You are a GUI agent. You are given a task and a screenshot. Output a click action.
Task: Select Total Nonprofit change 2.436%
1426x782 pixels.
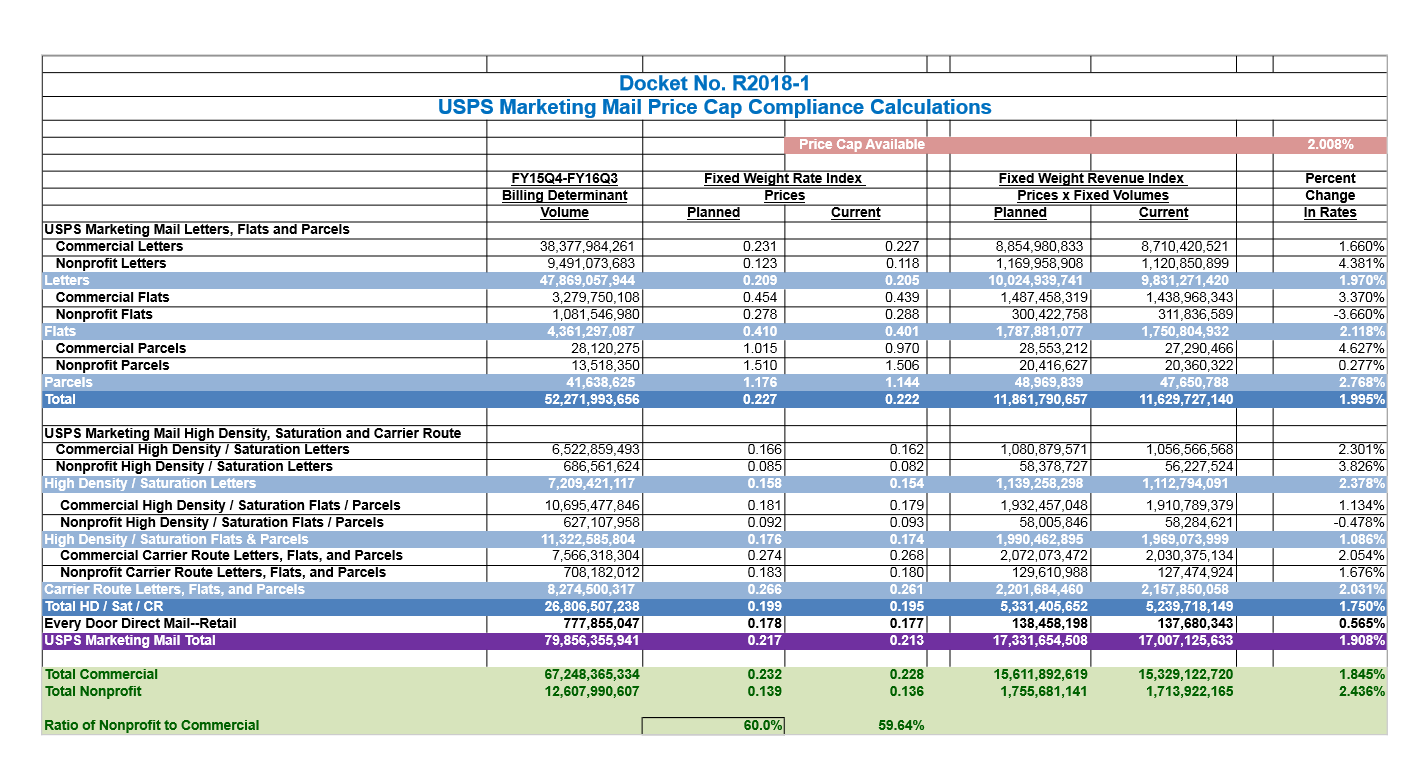[1361, 692]
